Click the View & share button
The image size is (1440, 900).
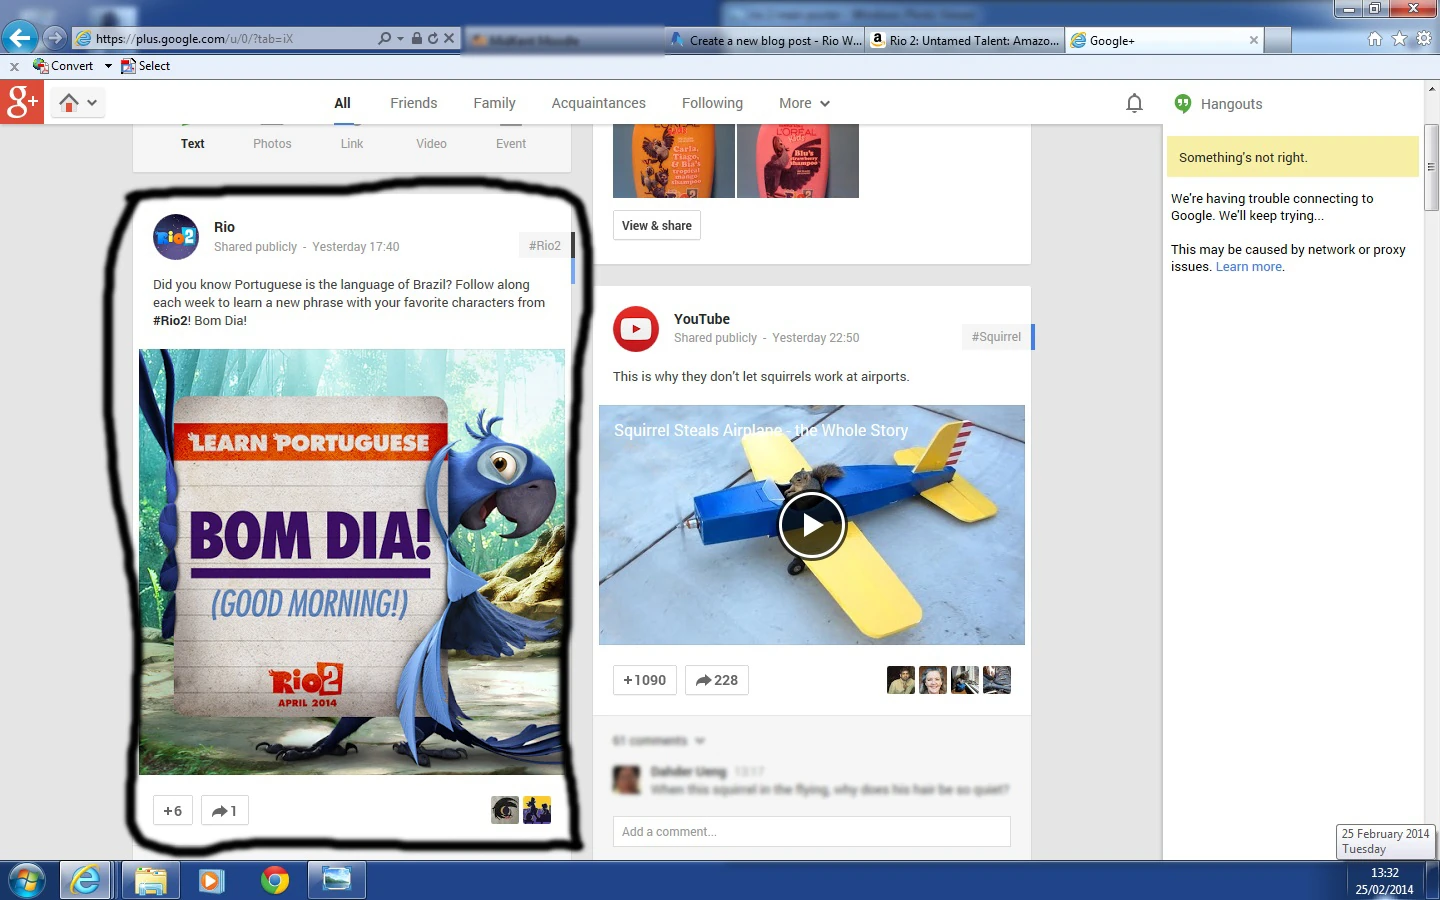point(656,226)
